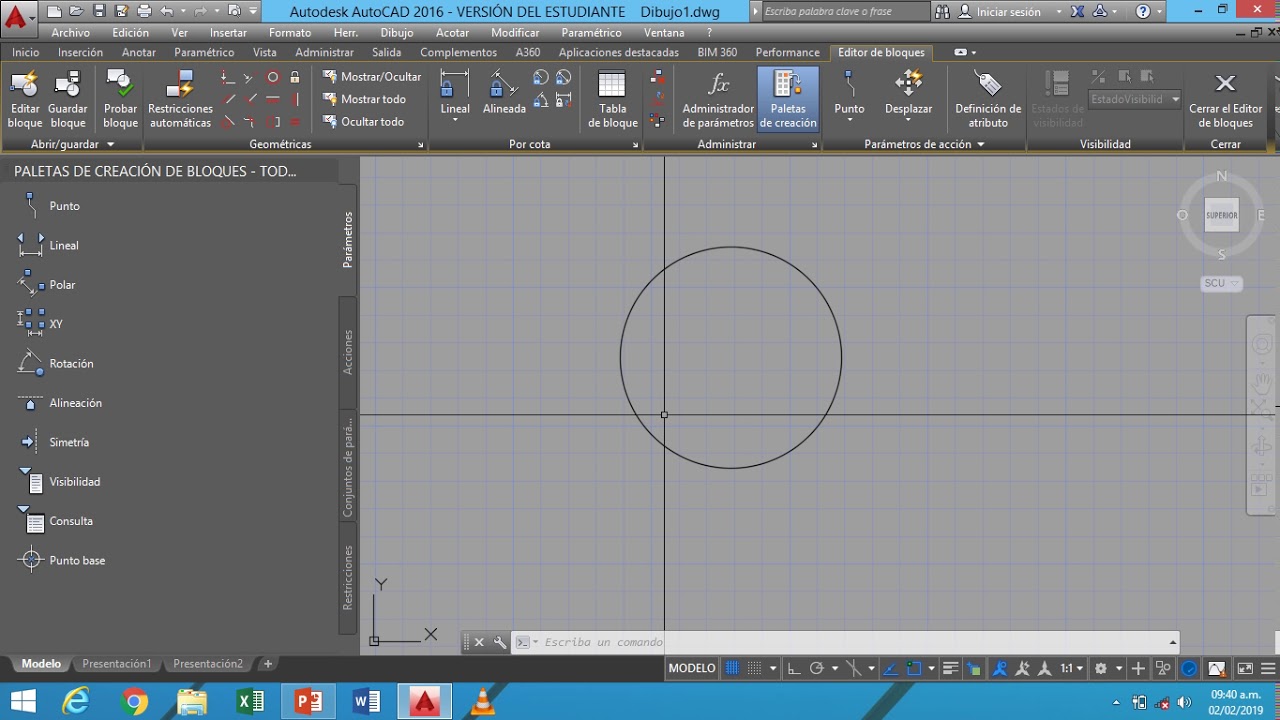Add a Consulta parameter from palette
The width and height of the screenshot is (1280, 720).
[x=55, y=521]
